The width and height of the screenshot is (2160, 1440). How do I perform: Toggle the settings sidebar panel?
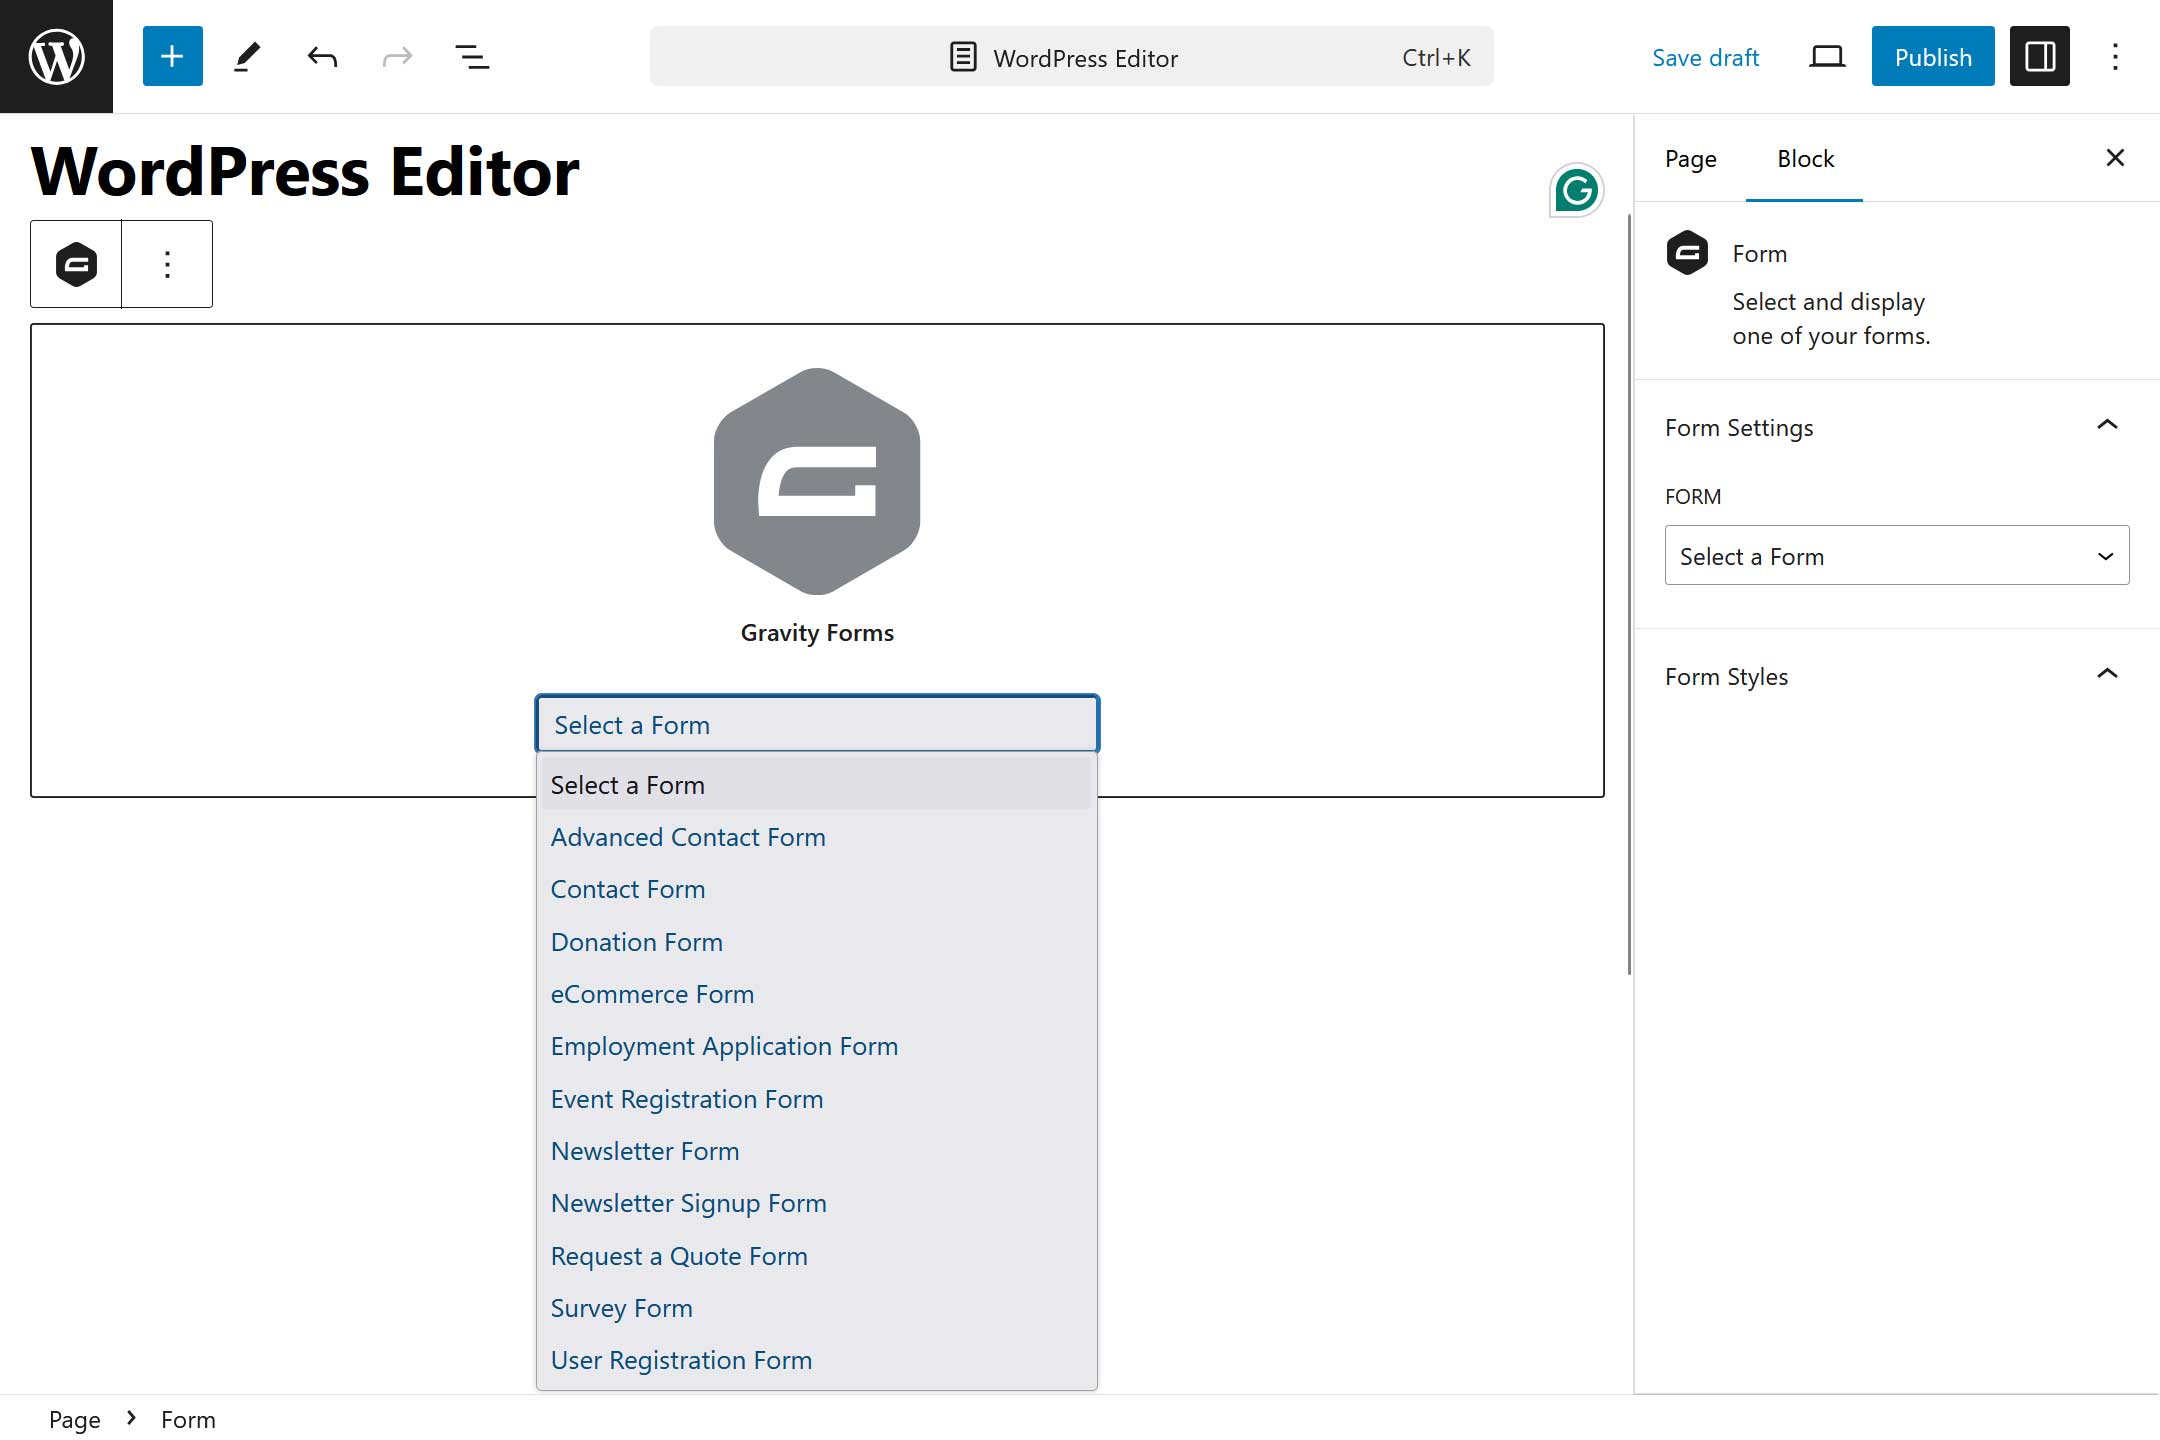[2039, 56]
